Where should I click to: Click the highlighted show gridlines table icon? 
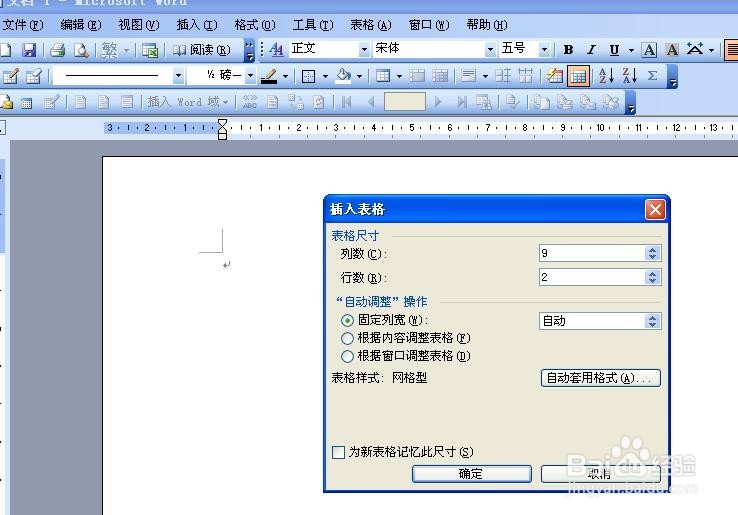(x=578, y=76)
